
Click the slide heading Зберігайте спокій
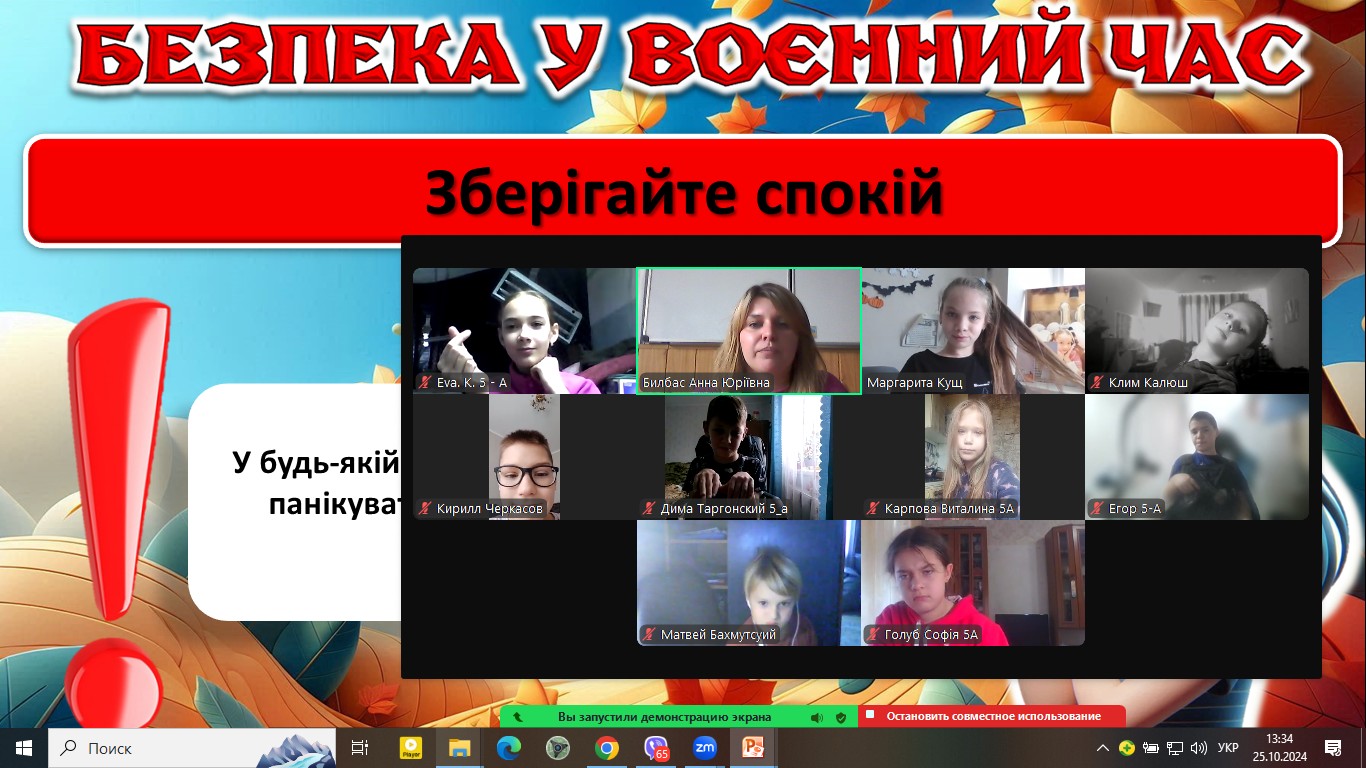tap(684, 191)
